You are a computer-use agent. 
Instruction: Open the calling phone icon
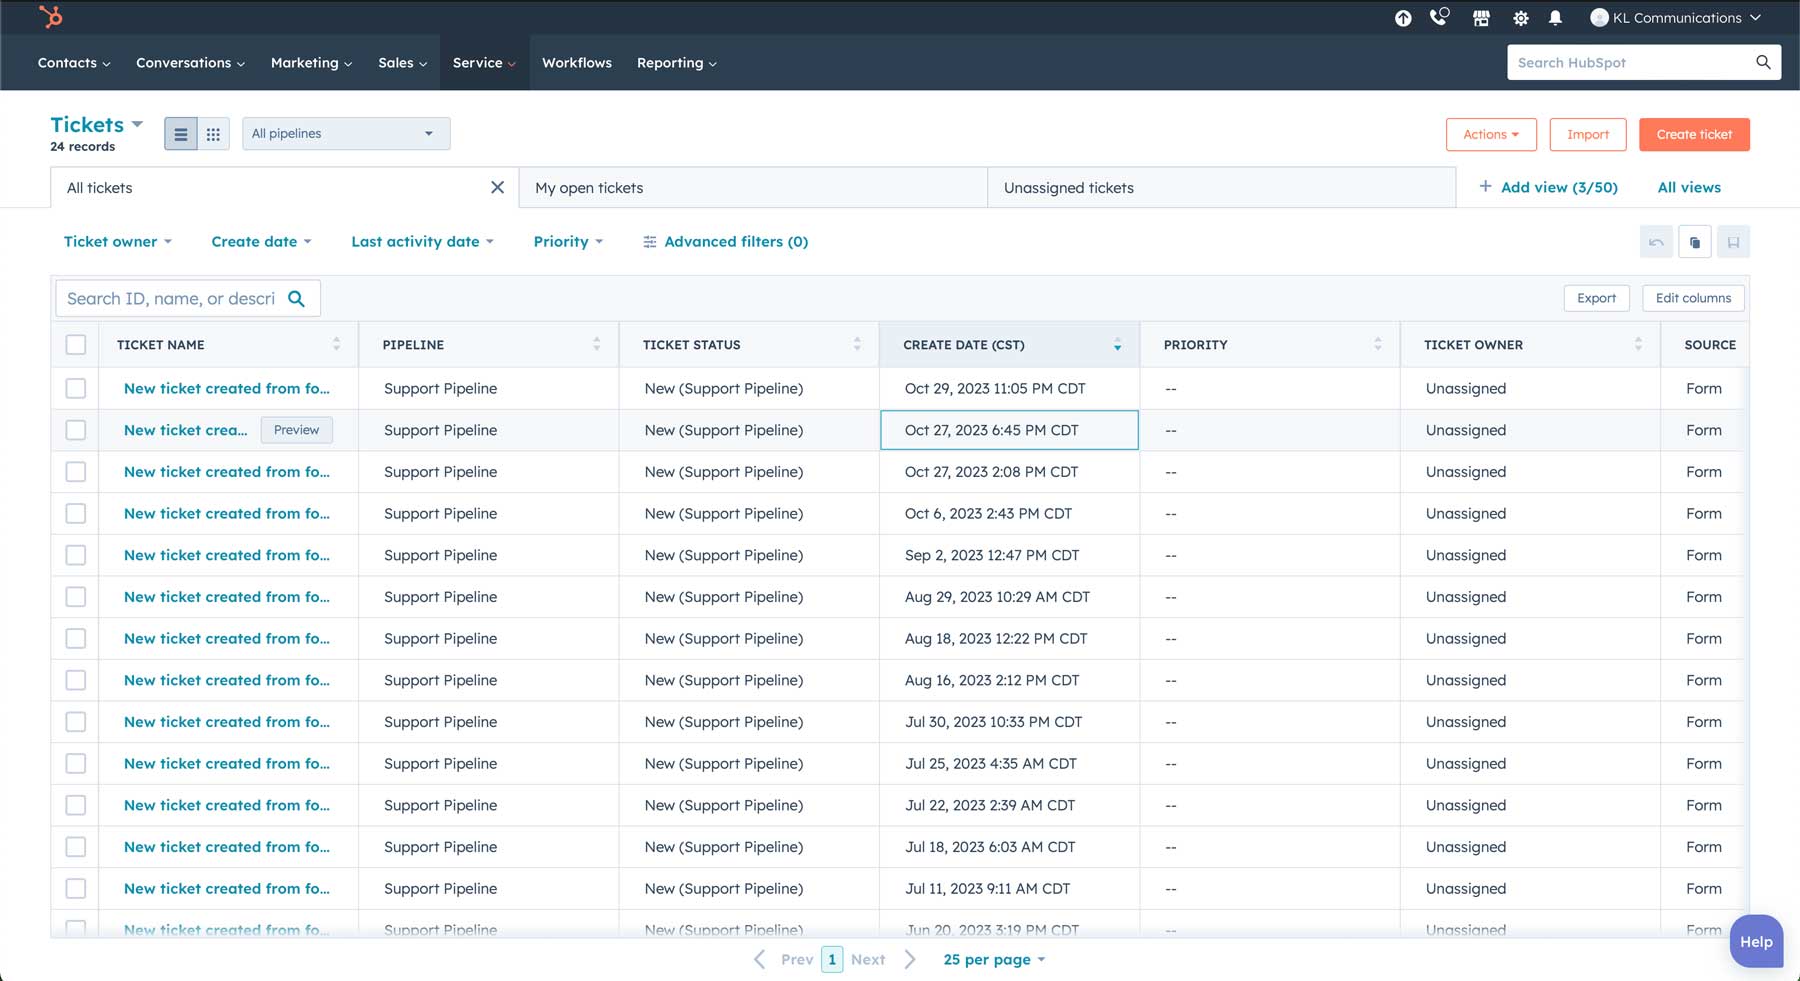[1439, 17]
